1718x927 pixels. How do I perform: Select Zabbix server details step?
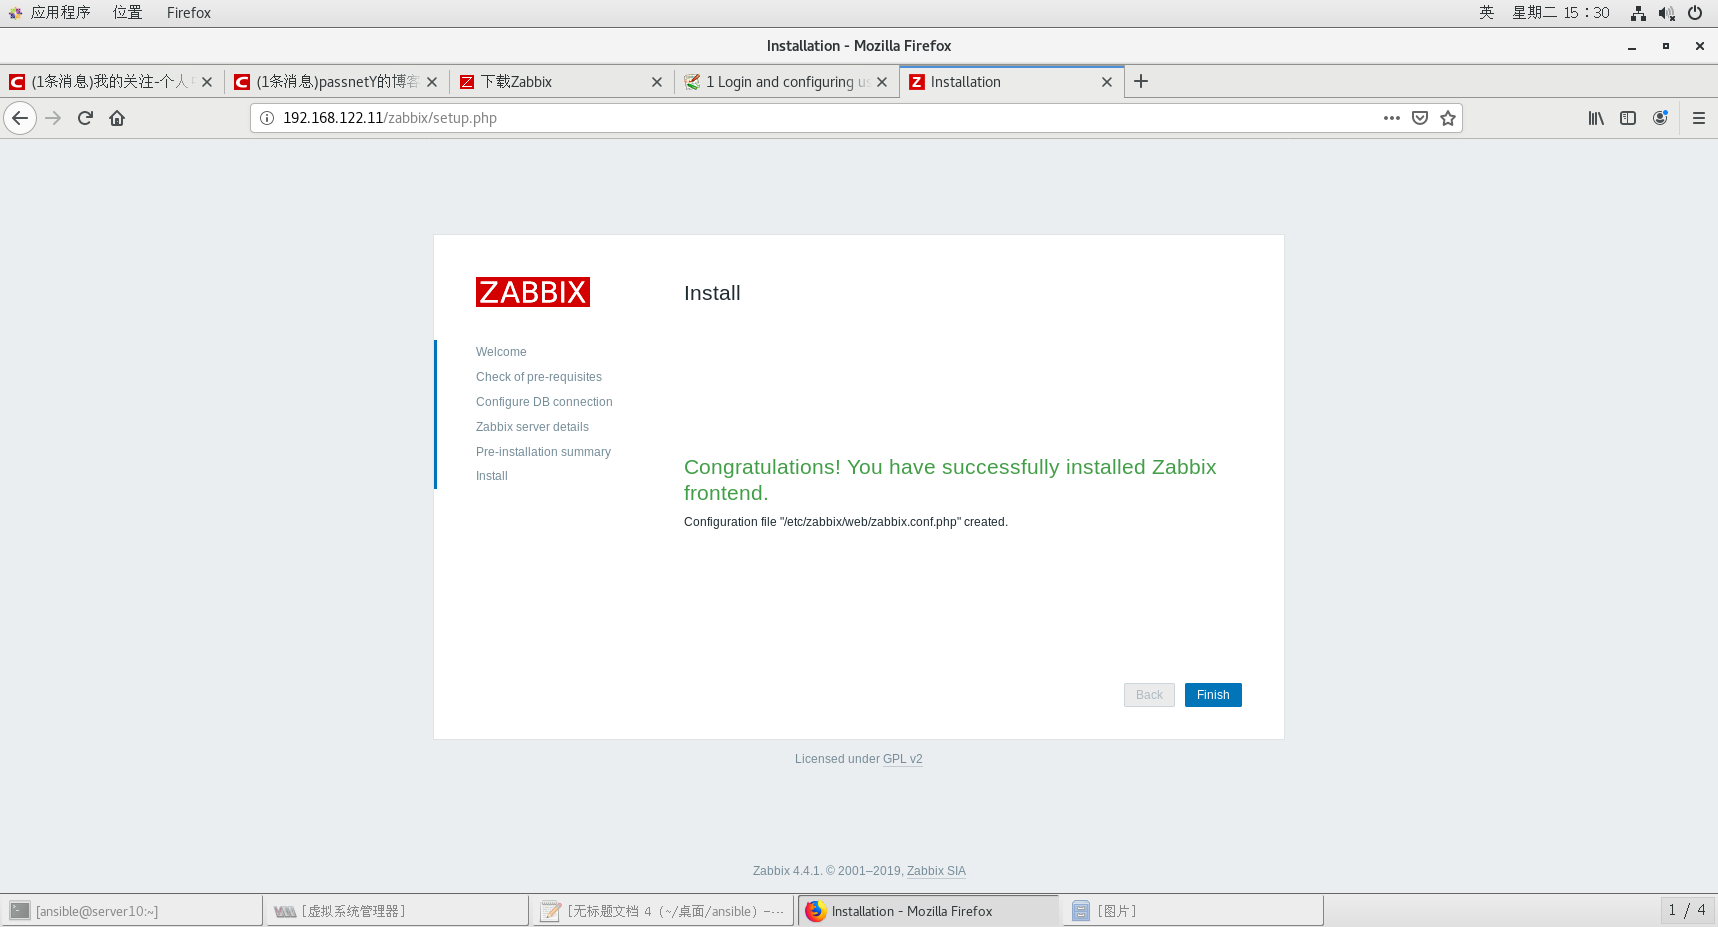tap(532, 427)
